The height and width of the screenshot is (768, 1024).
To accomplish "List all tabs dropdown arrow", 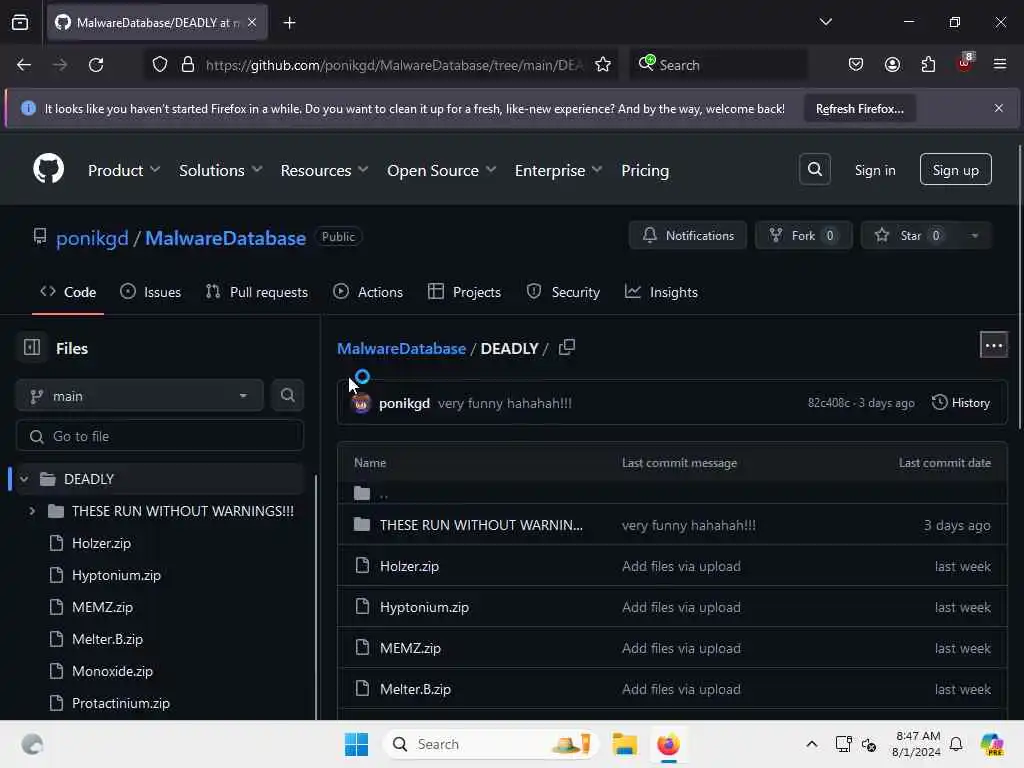I will click(825, 22).
